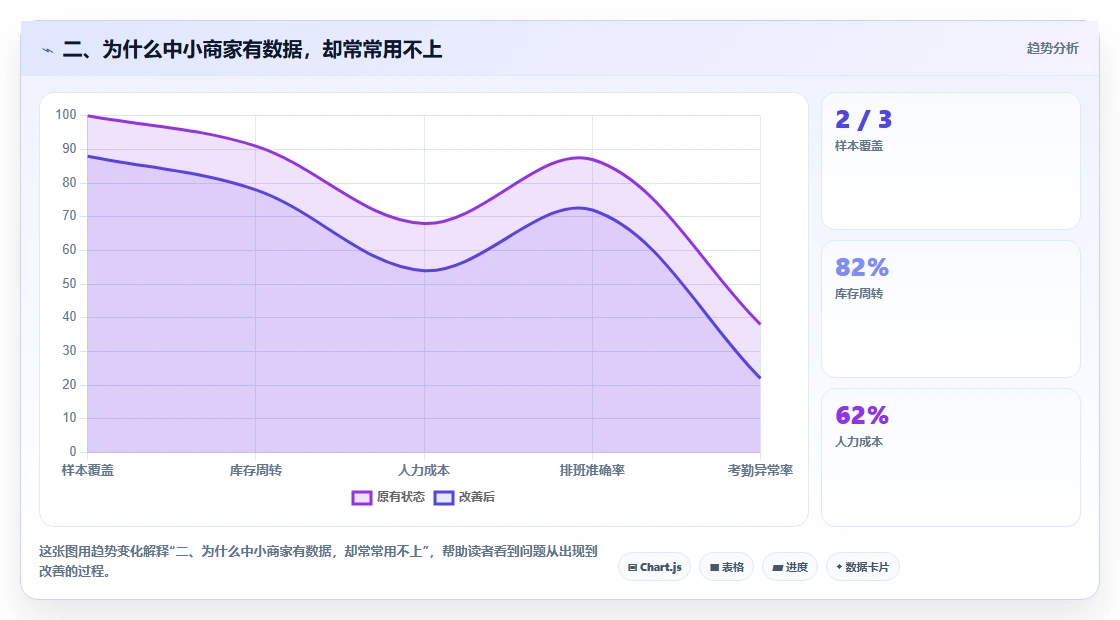1120x620 pixels.
Task: Click the 0 y-axis tick label
Action: (73, 451)
